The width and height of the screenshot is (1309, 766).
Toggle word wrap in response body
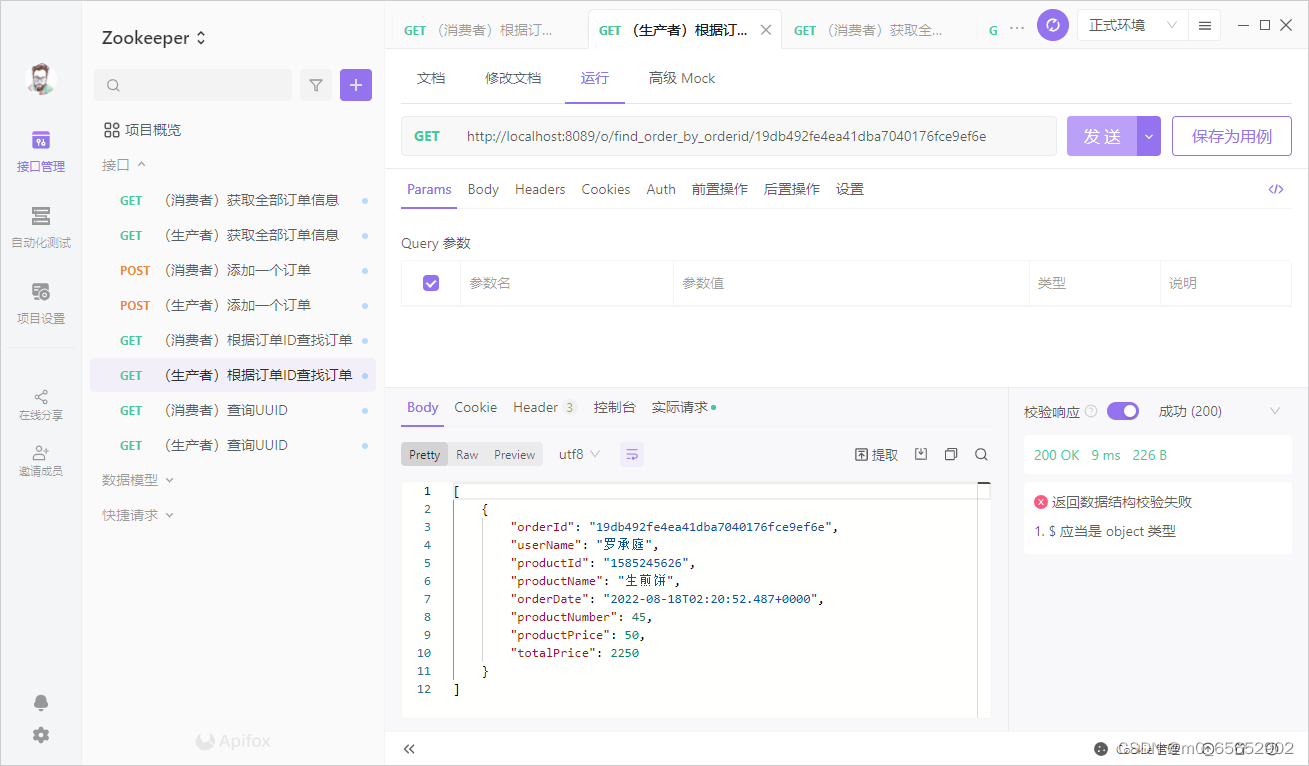[x=632, y=454]
